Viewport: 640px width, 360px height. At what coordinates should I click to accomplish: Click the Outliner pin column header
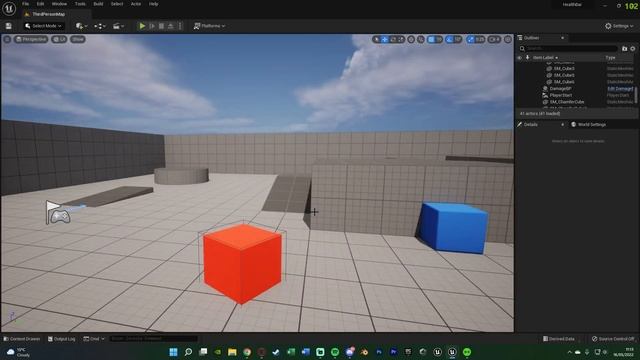pyautogui.click(x=527, y=58)
